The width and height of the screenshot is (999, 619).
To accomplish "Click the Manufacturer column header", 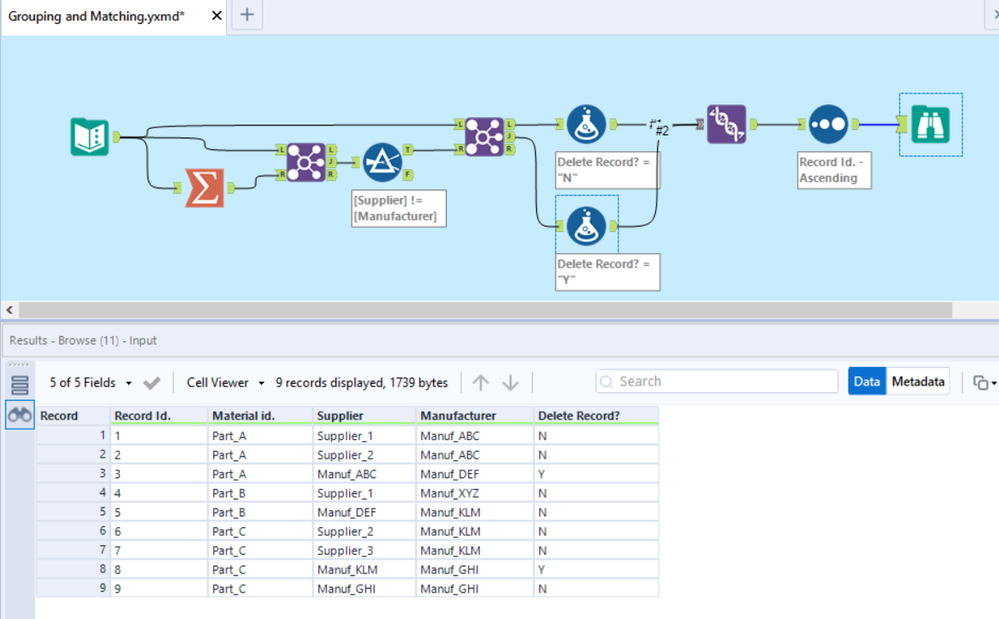I will (475, 415).
